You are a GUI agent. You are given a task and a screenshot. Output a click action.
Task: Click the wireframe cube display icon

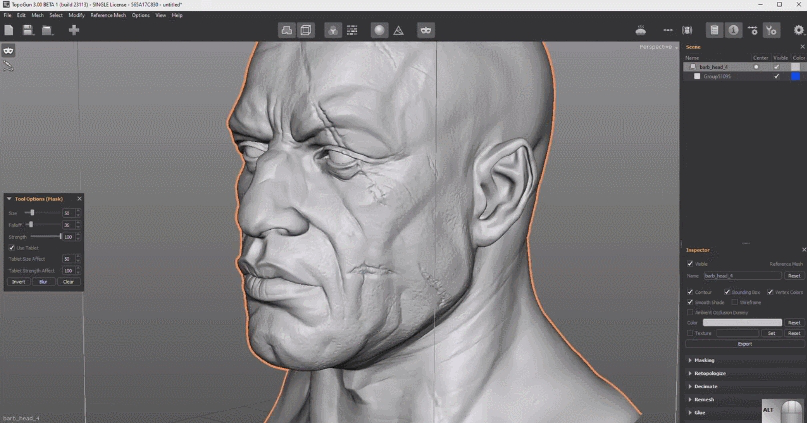[306, 30]
